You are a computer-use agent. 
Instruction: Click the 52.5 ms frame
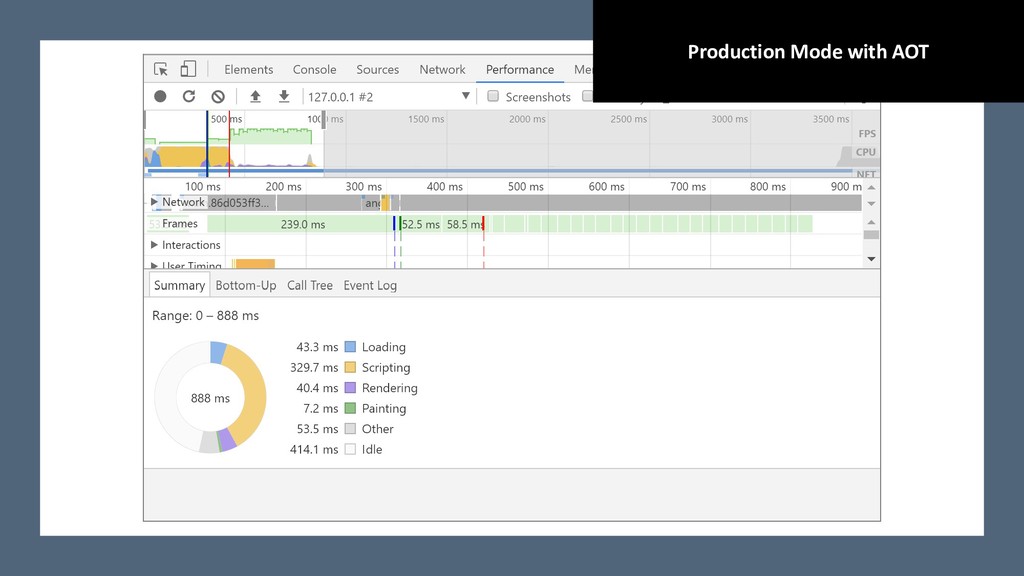coord(421,224)
